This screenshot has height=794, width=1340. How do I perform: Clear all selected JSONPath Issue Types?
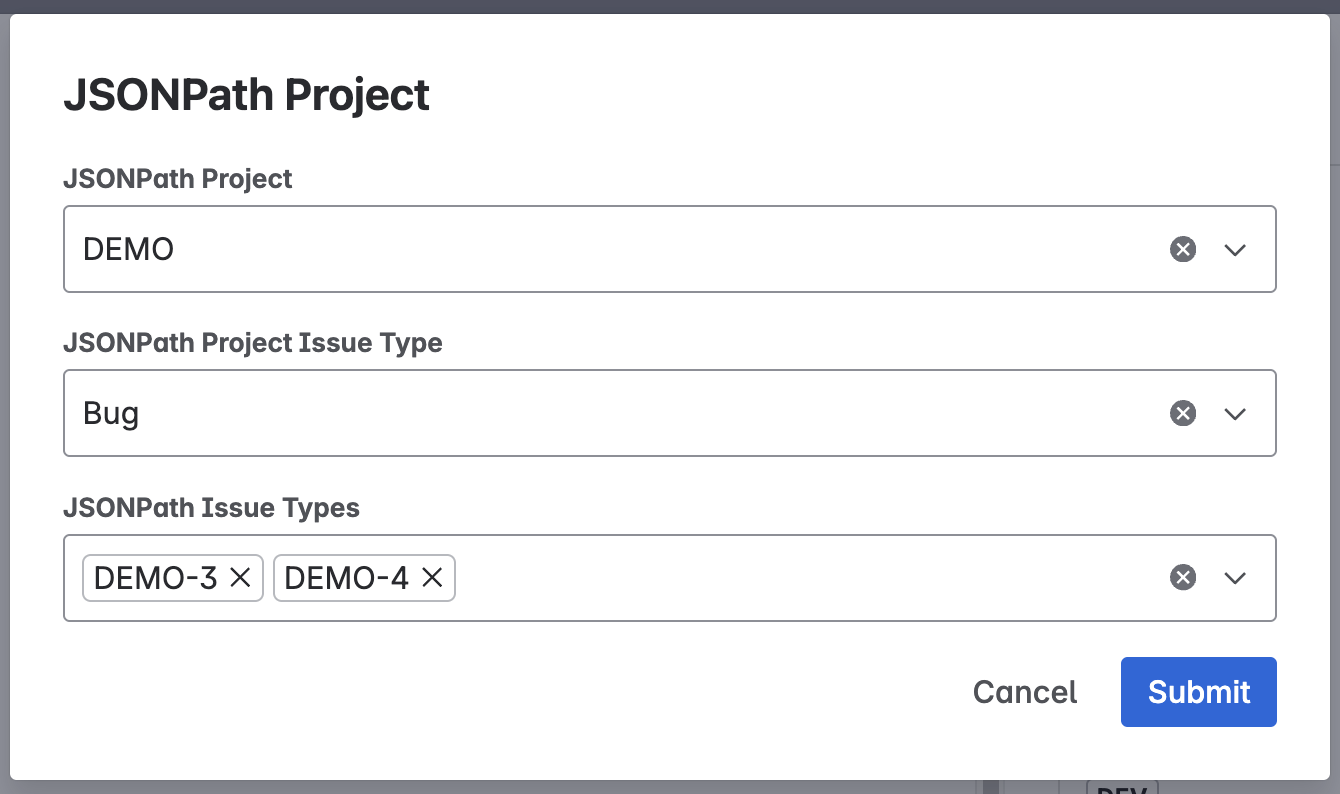1183,578
